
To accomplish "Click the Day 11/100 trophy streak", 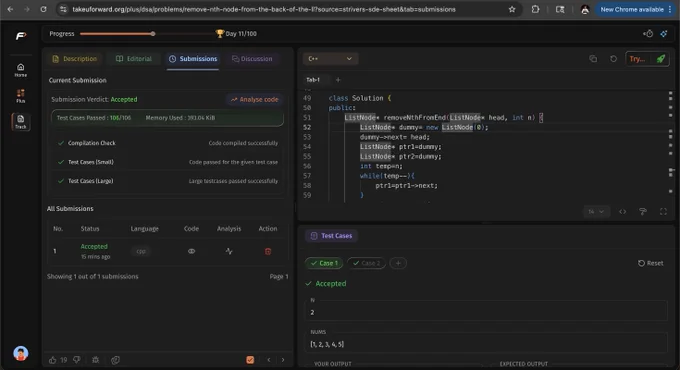I will pos(236,34).
